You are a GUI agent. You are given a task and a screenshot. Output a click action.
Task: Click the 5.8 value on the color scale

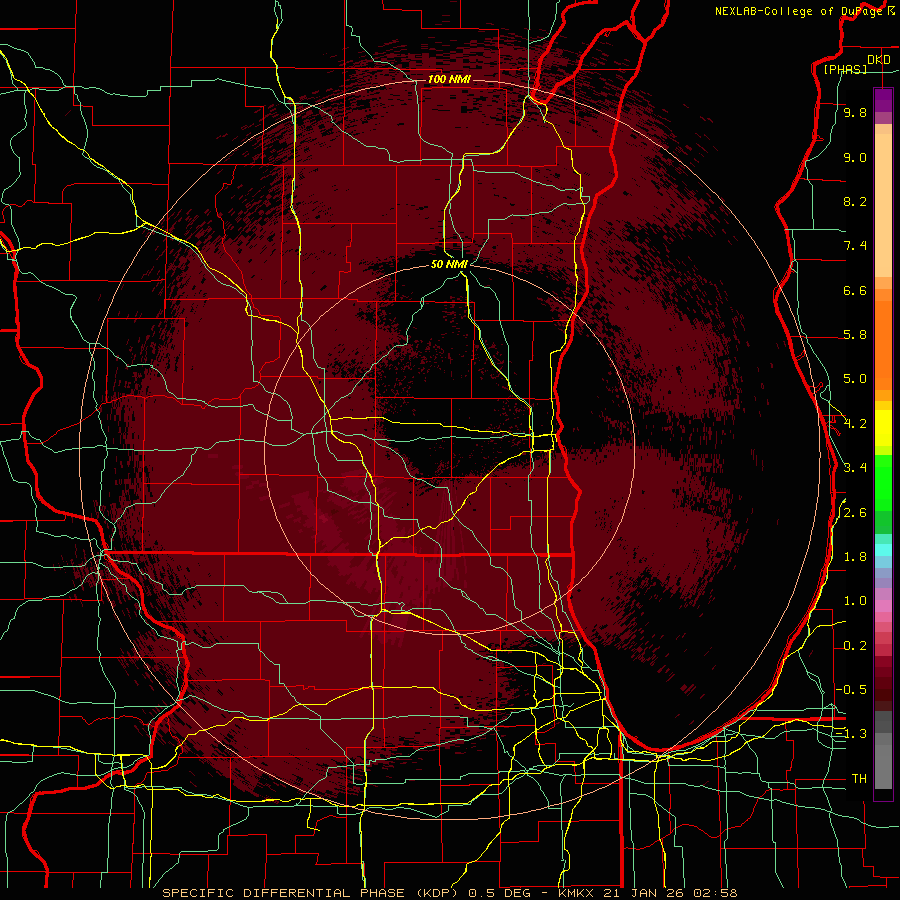(855, 335)
